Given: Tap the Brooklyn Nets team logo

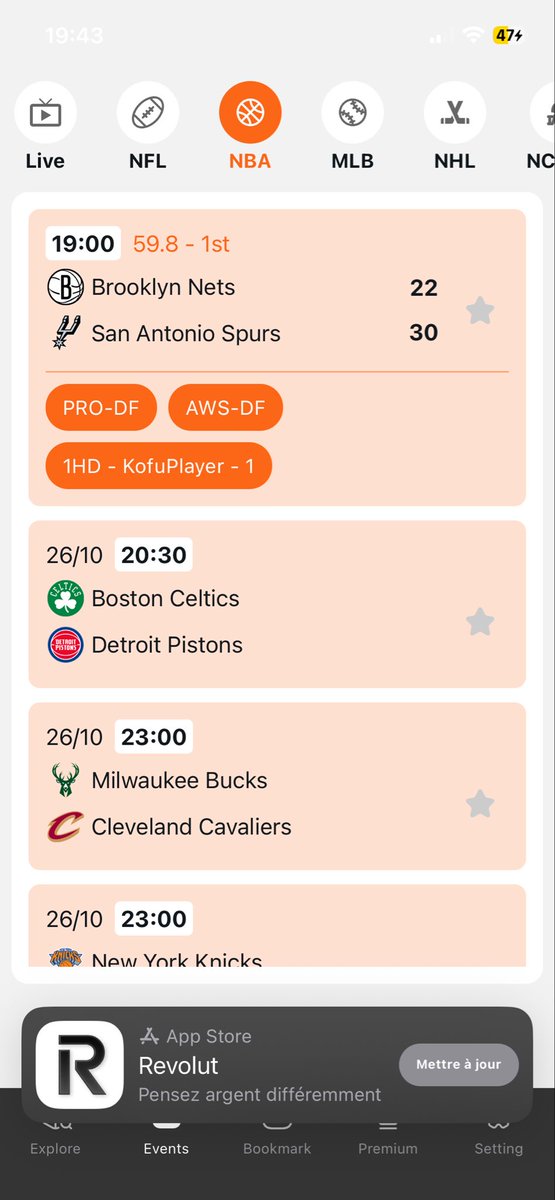Looking at the screenshot, I should (x=65, y=288).
